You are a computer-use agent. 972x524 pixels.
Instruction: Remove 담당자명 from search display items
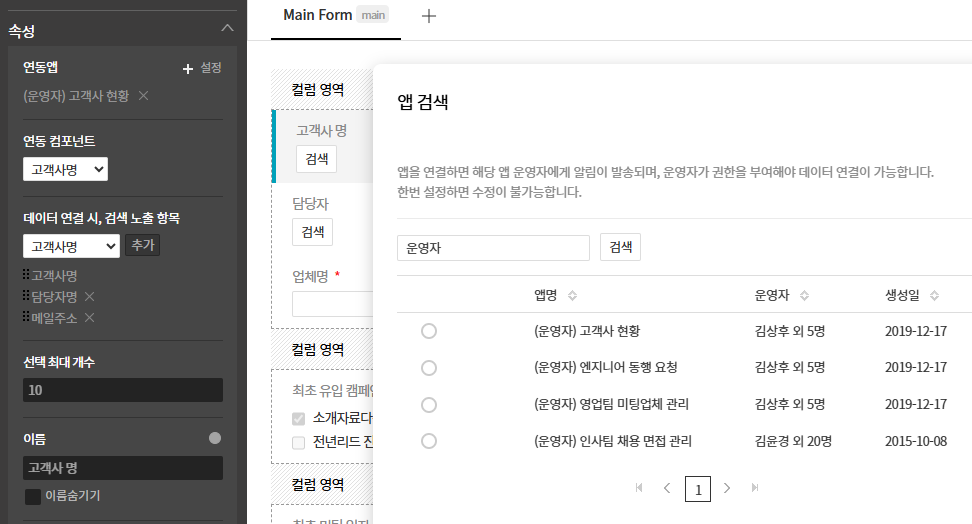point(89,296)
